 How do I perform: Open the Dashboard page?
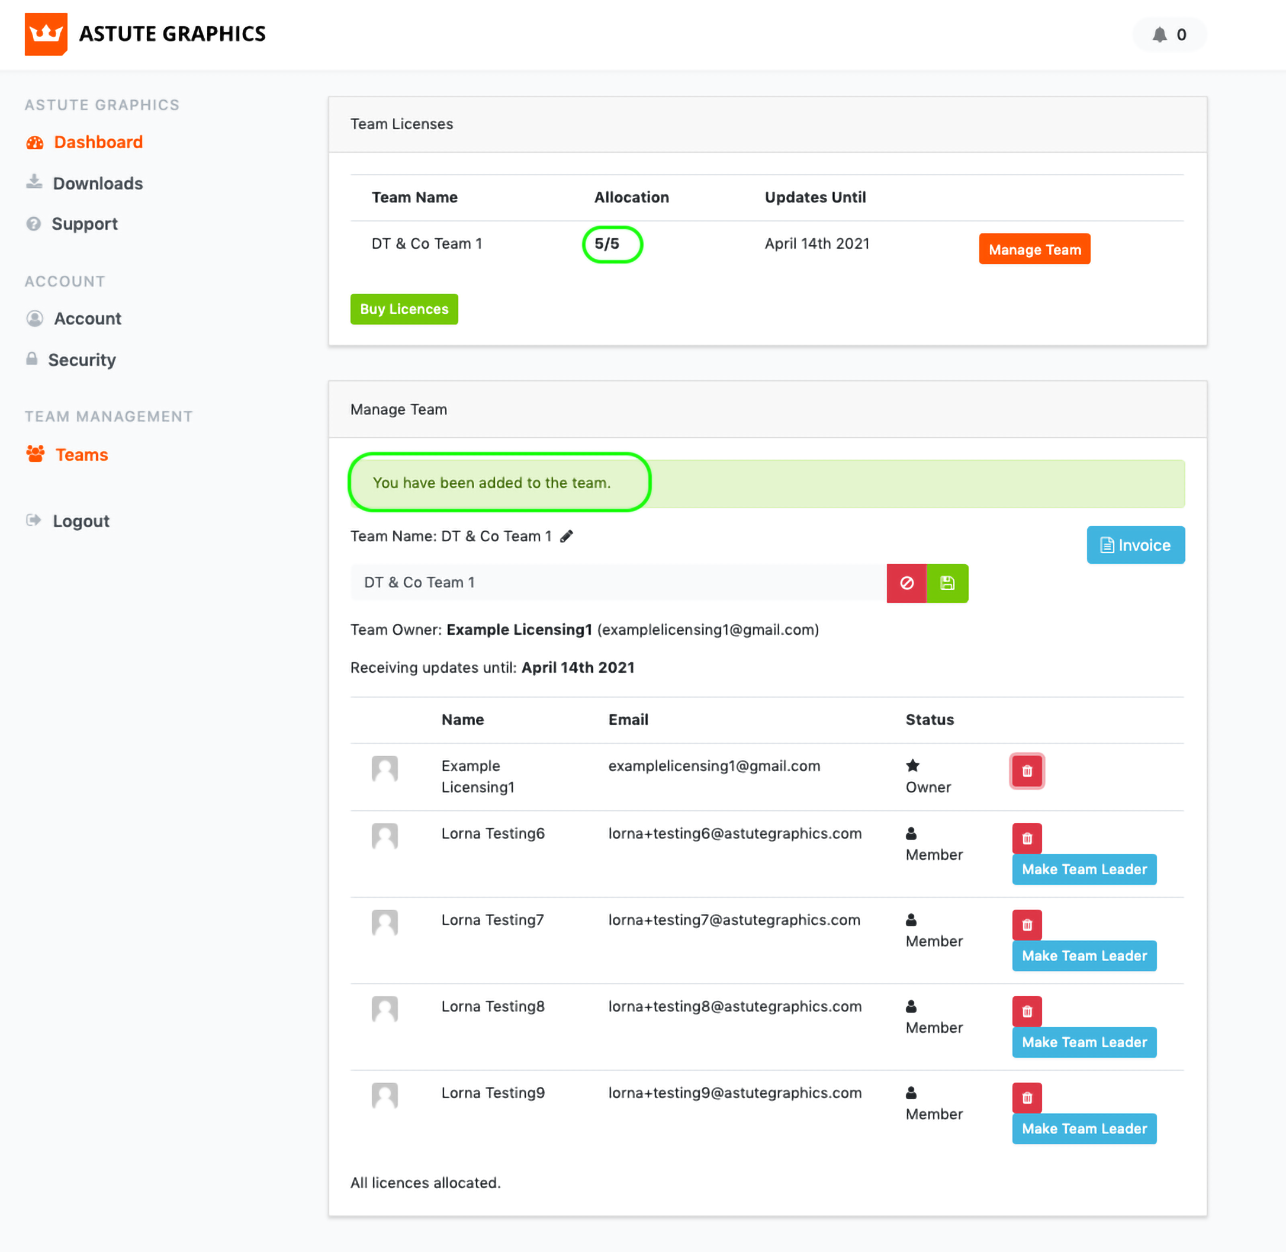point(97,142)
